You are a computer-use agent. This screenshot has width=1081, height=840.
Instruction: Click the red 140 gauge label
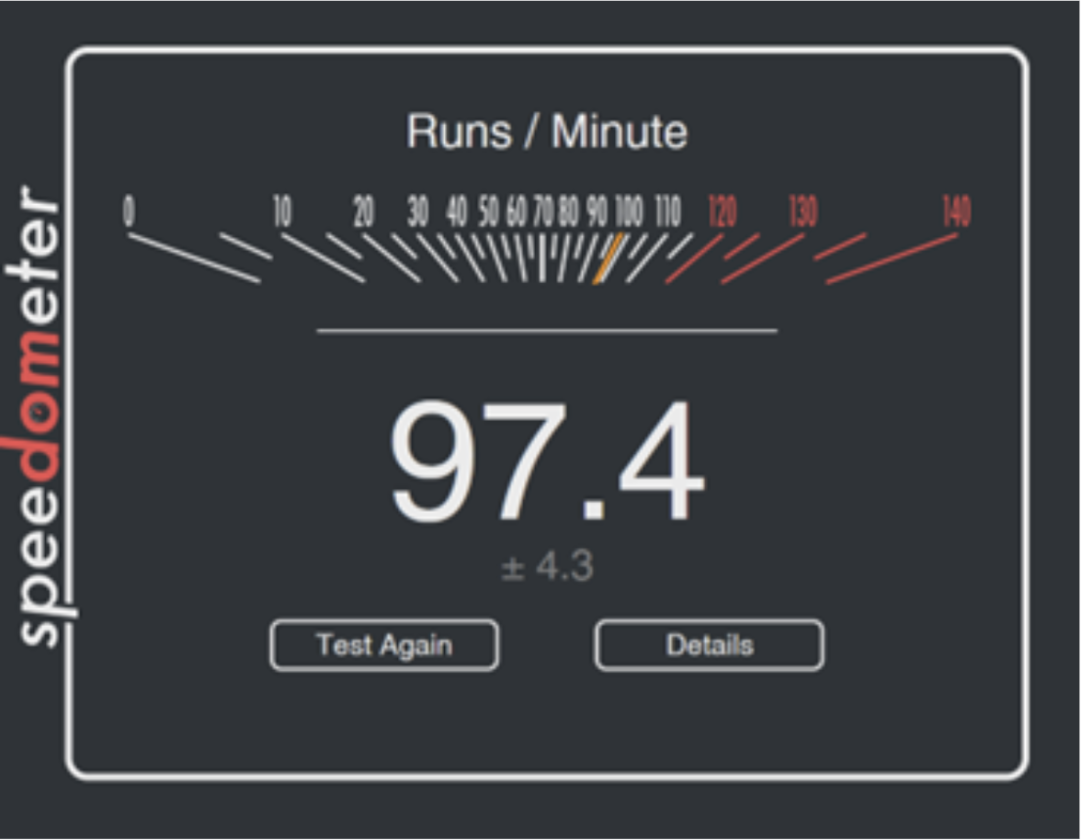click(x=955, y=212)
